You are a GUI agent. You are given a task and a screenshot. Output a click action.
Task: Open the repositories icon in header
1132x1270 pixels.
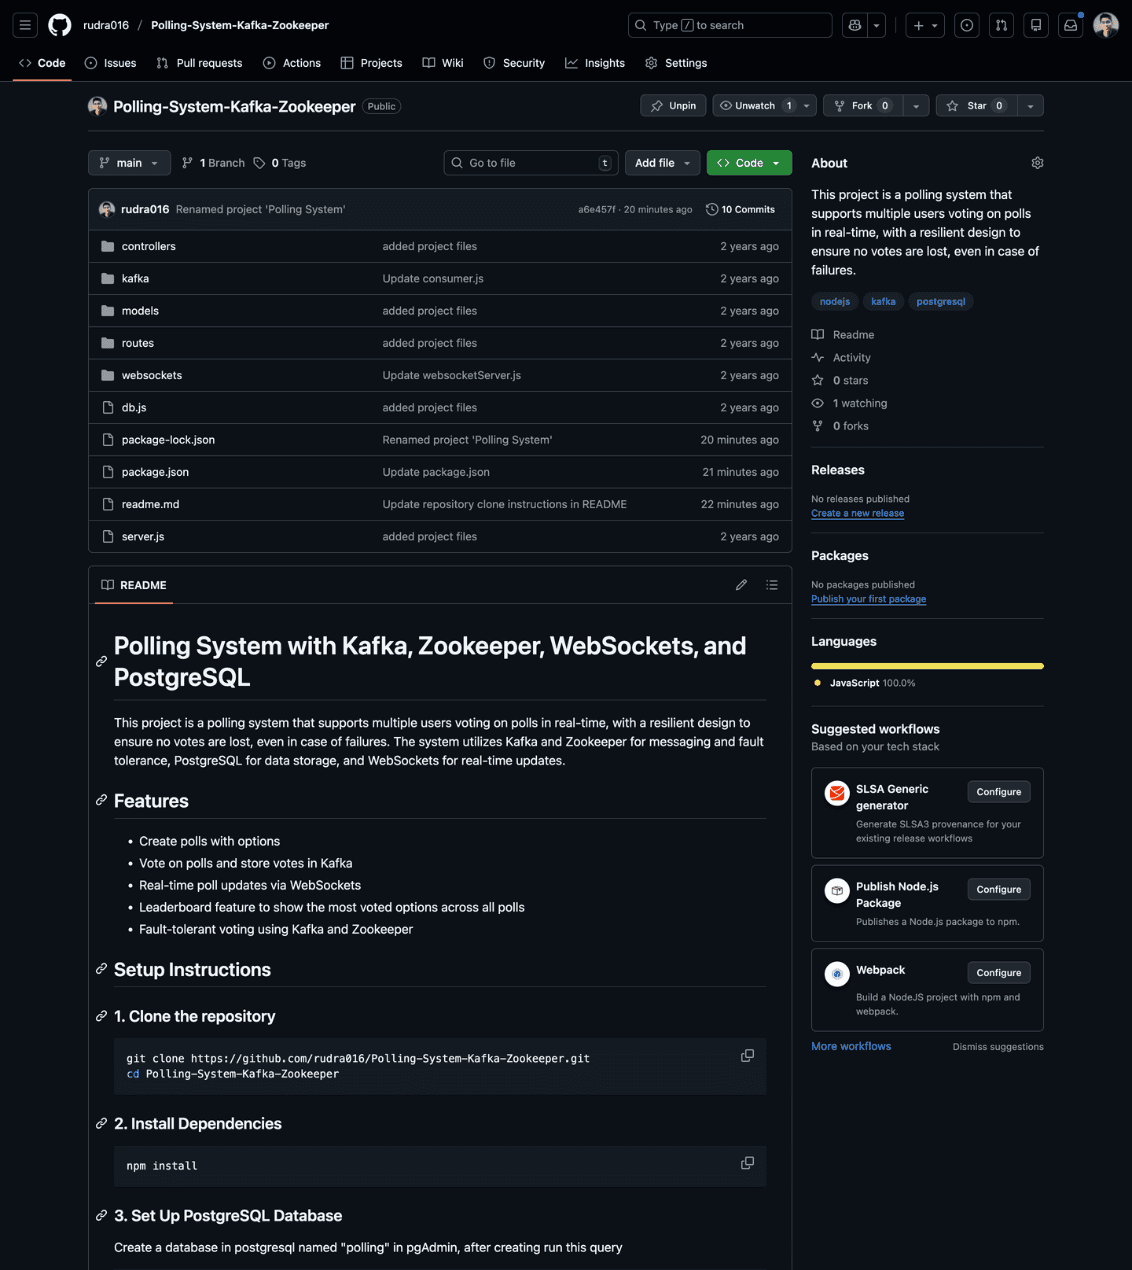1036,25
